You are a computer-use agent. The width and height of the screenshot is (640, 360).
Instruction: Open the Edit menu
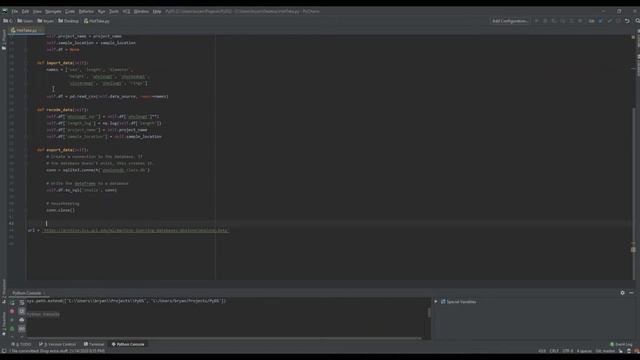point(25,11)
